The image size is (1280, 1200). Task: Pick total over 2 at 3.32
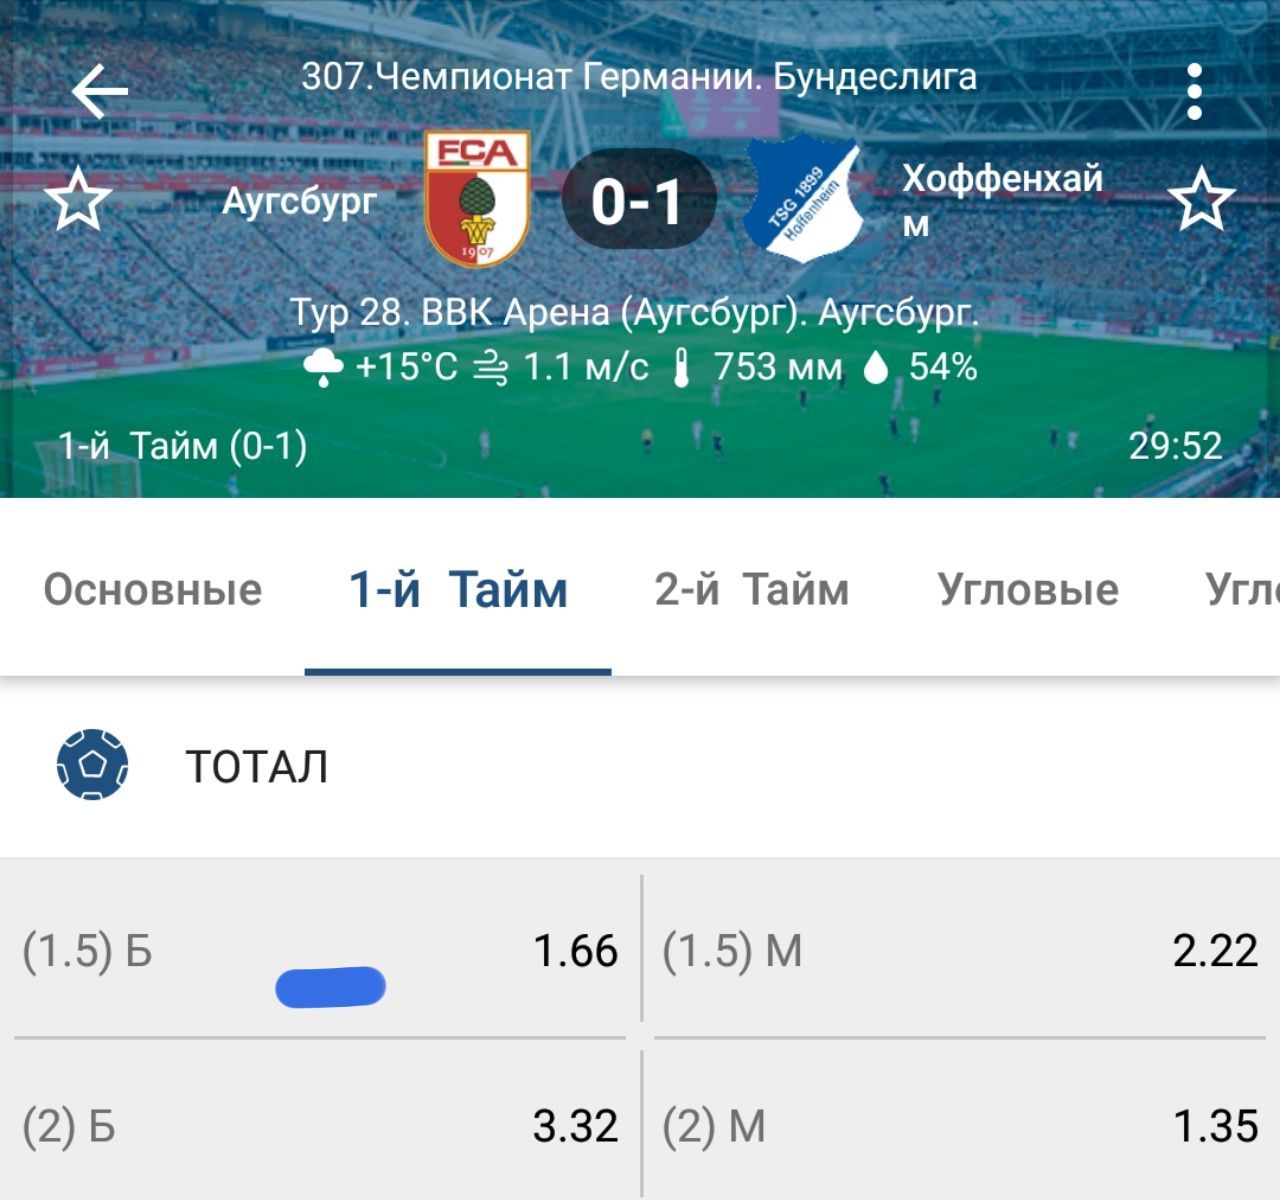(320, 1125)
